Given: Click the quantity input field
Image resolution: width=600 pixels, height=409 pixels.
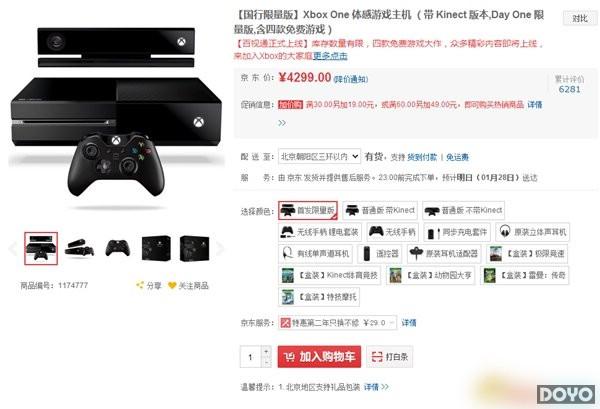Looking at the screenshot, I should pyautogui.click(x=251, y=357).
